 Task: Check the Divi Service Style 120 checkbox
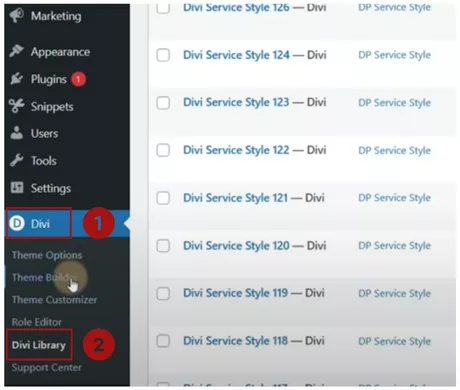tap(163, 246)
